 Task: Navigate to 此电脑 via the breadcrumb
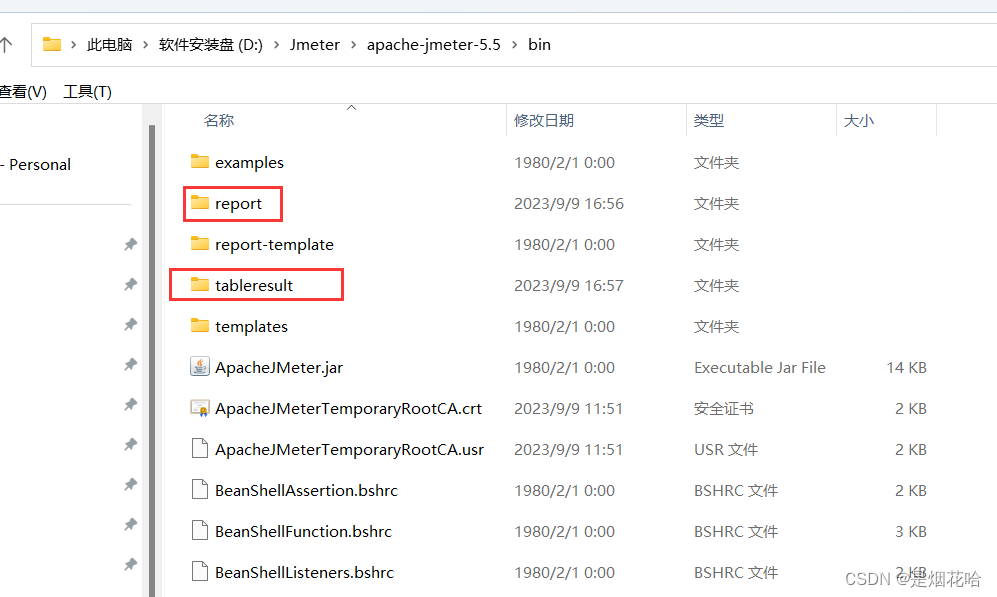[x=110, y=44]
